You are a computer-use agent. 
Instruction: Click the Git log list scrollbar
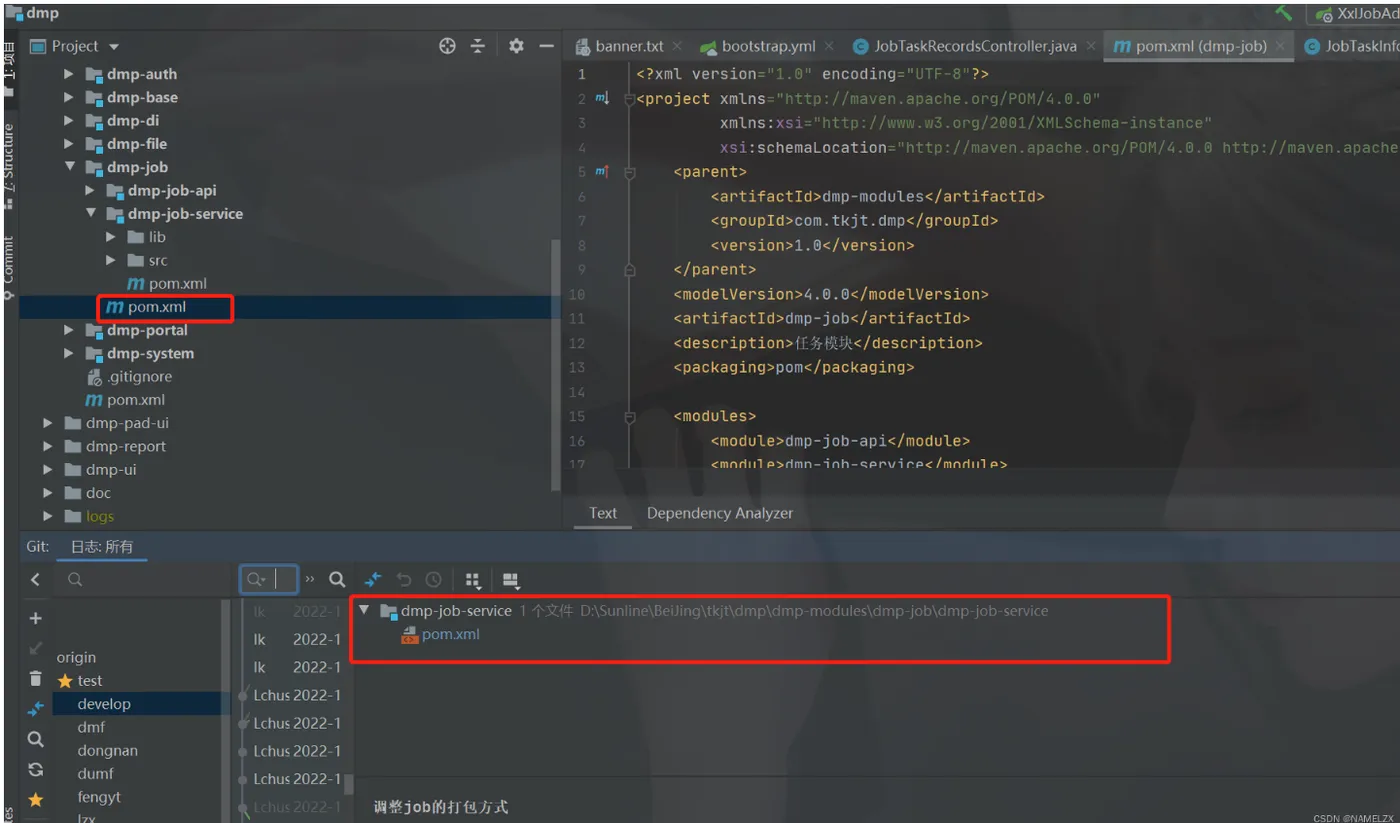tap(349, 784)
